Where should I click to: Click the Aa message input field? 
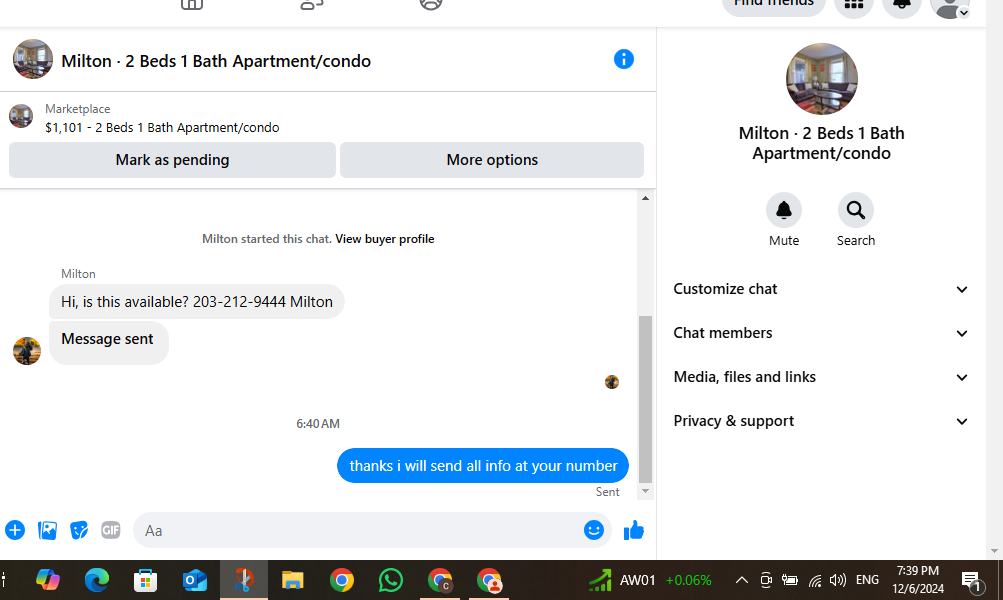click(x=358, y=530)
